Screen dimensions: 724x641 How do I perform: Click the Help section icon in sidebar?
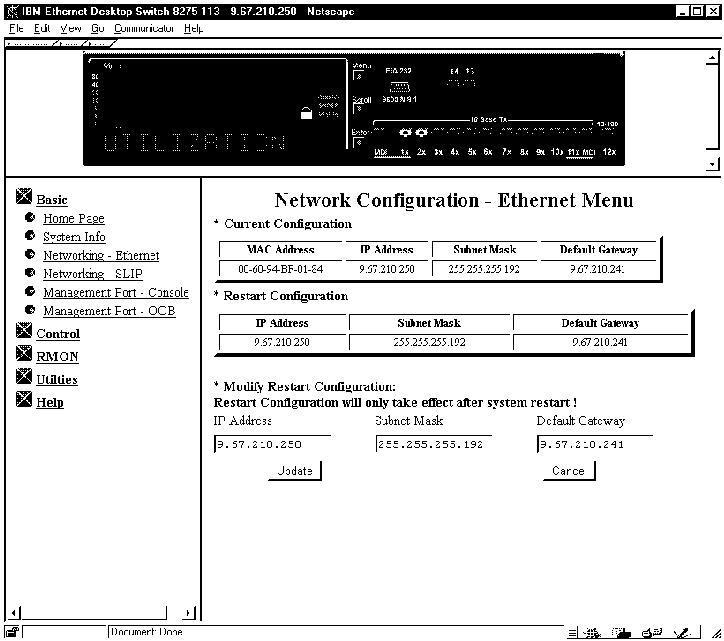click(x=25, y=400)
